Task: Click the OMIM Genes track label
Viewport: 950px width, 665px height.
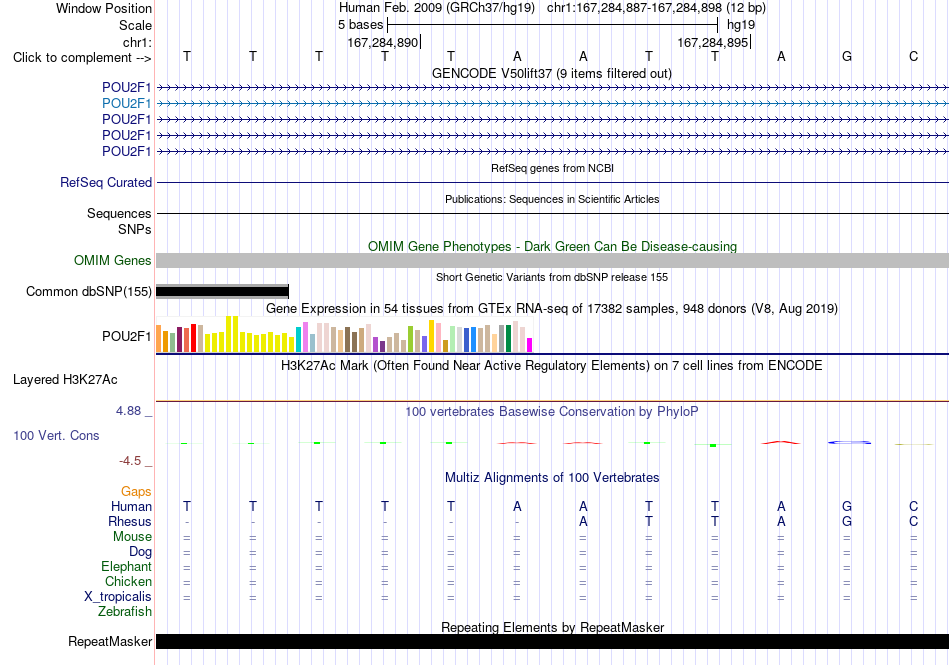Action: click(113, 260)
